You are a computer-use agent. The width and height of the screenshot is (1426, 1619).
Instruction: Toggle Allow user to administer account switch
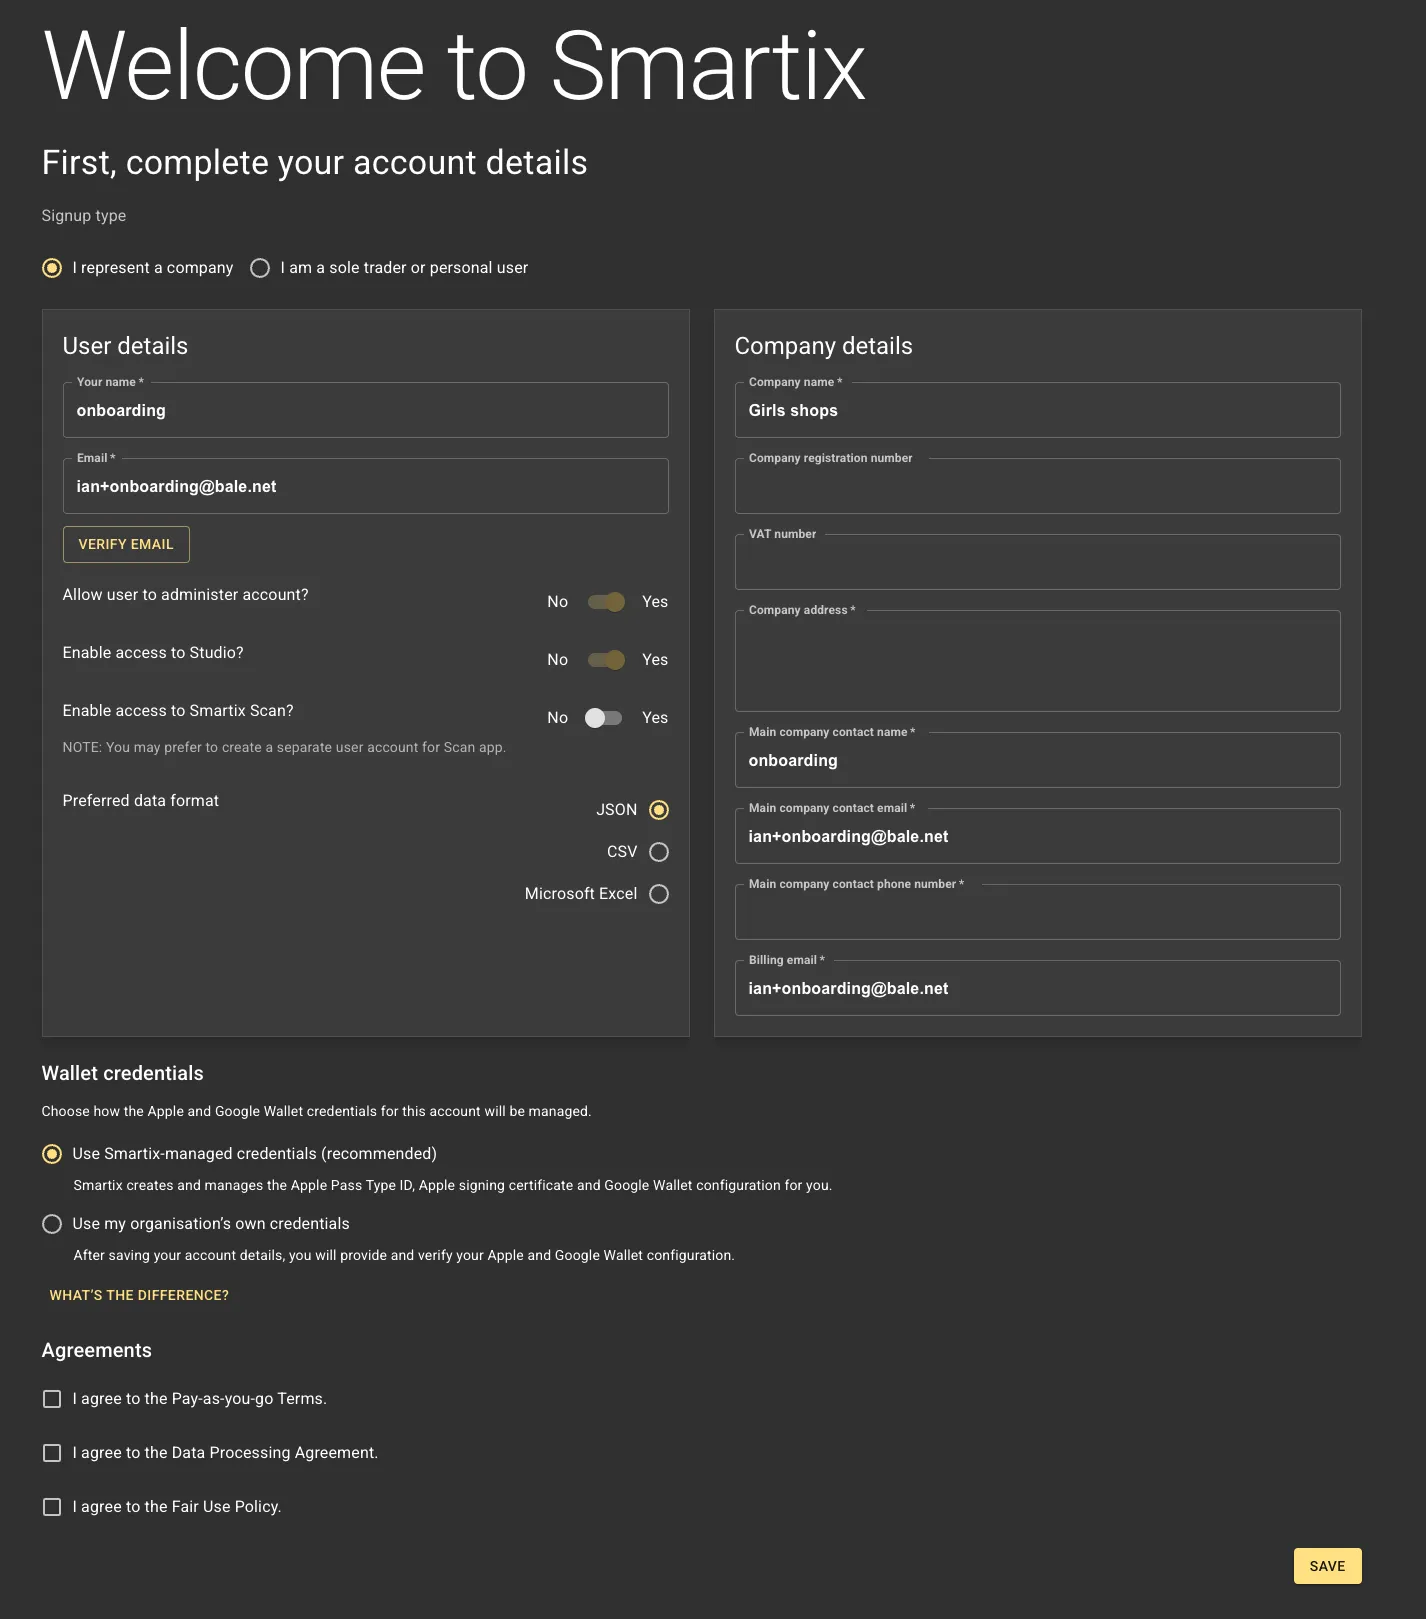pyautogui.click(x=606, y=602)
